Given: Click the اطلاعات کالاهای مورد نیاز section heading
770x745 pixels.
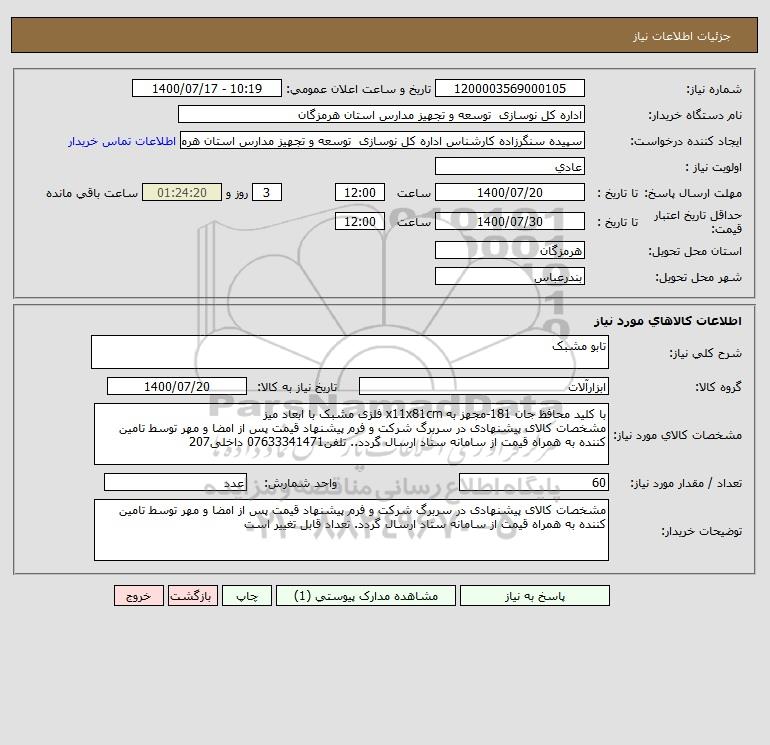Looking at the screenshot, I should (x=667, y=321).
